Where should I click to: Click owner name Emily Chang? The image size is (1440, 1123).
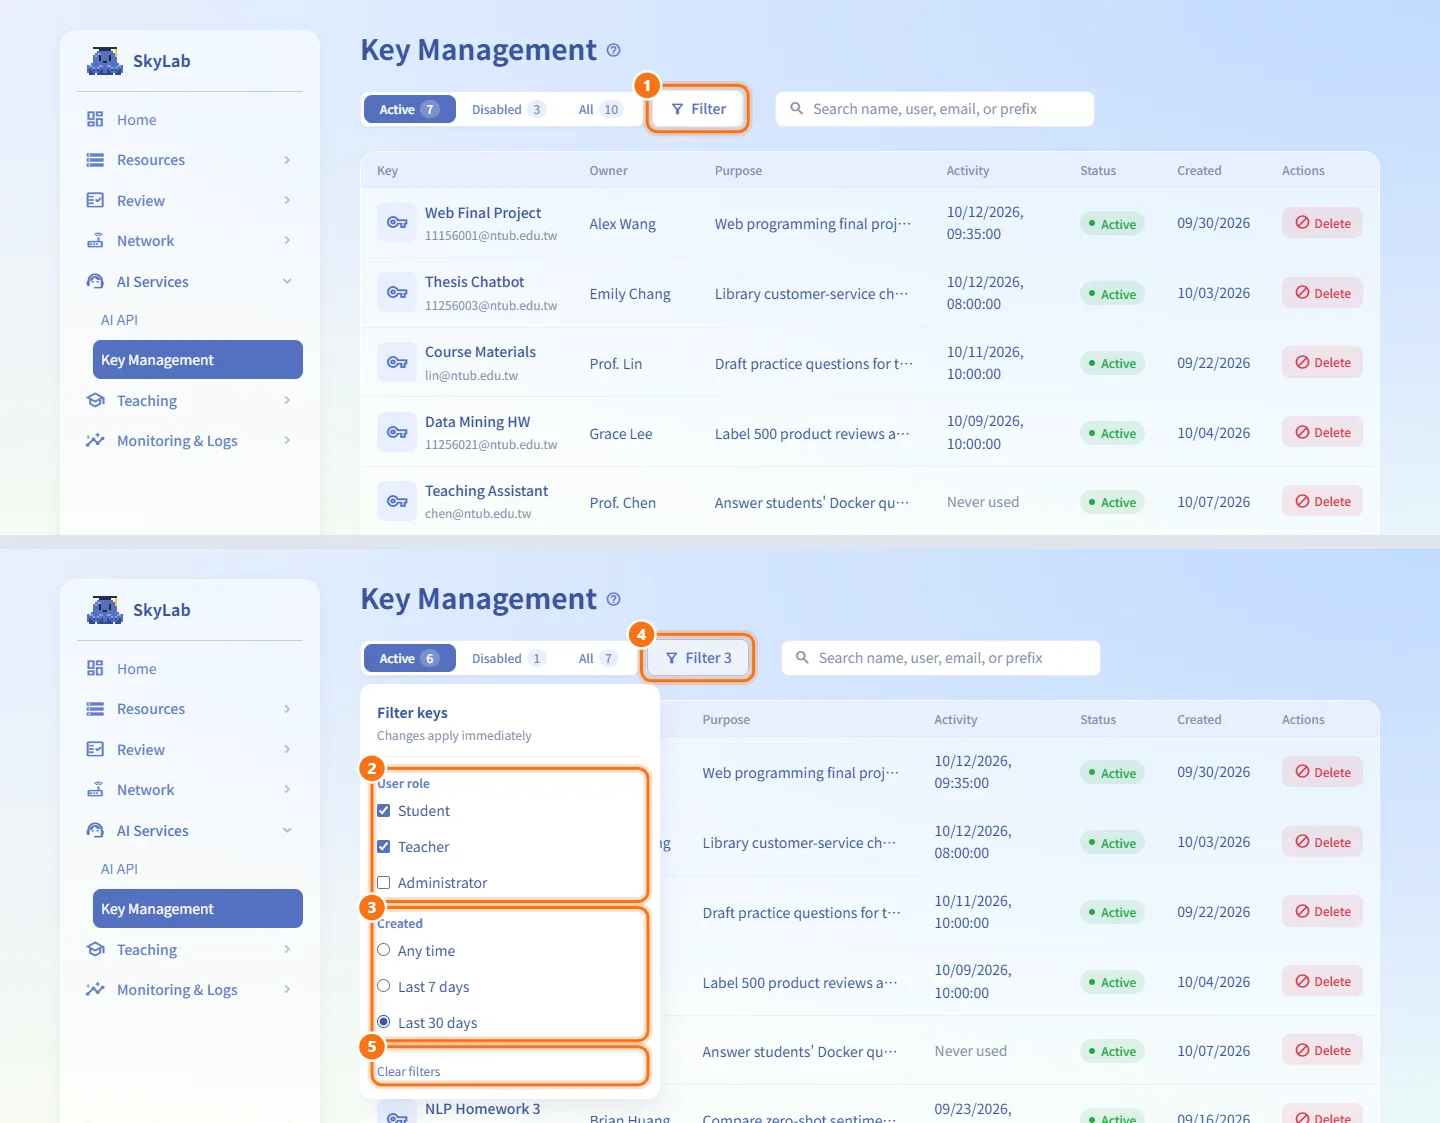pyautogui.click(x=630, y=294)
